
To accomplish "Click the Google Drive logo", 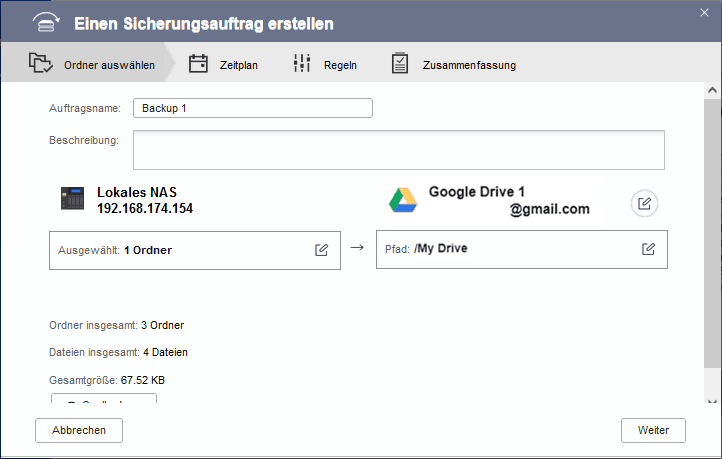I will click(403, 200).
